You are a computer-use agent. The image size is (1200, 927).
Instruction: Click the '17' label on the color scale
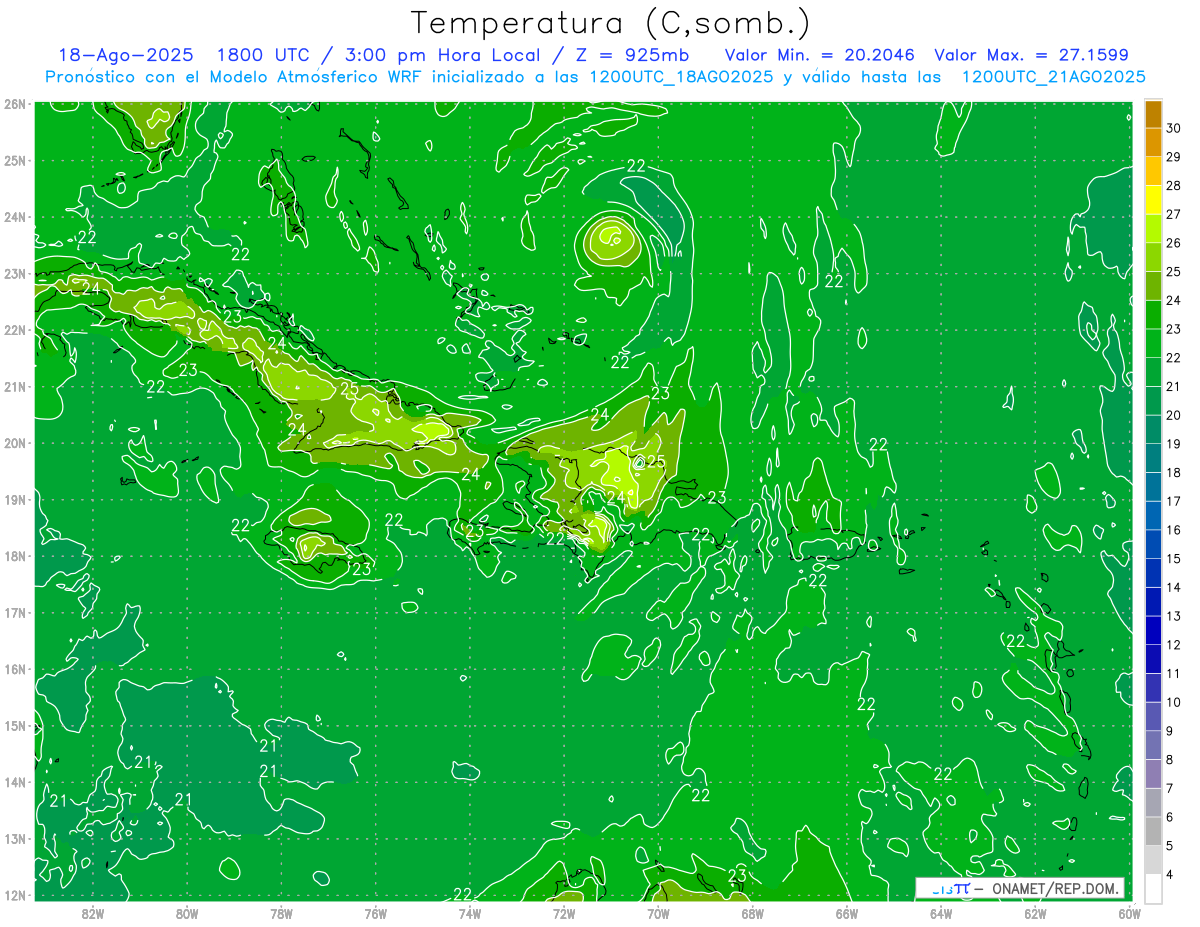[1173, 501]
